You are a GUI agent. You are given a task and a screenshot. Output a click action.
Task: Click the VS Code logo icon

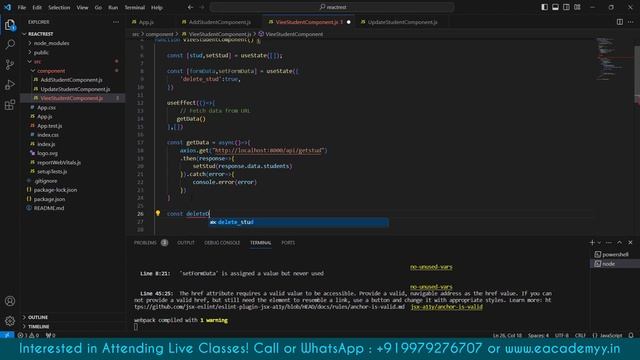[x=7, y=7]
